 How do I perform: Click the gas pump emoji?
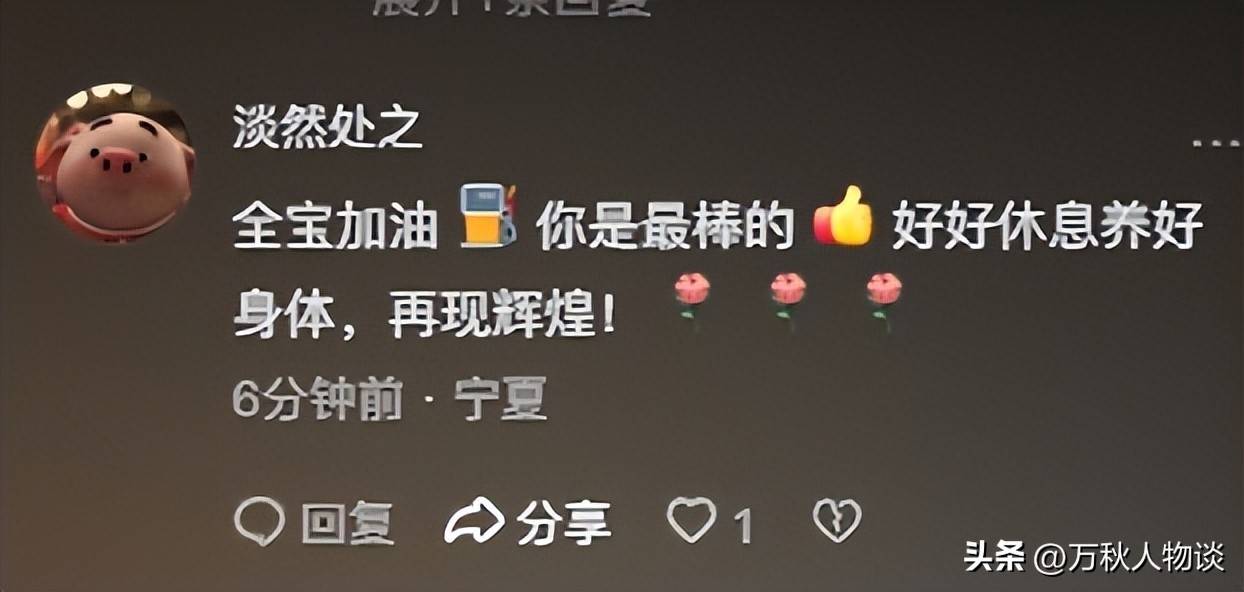[488, 214]
